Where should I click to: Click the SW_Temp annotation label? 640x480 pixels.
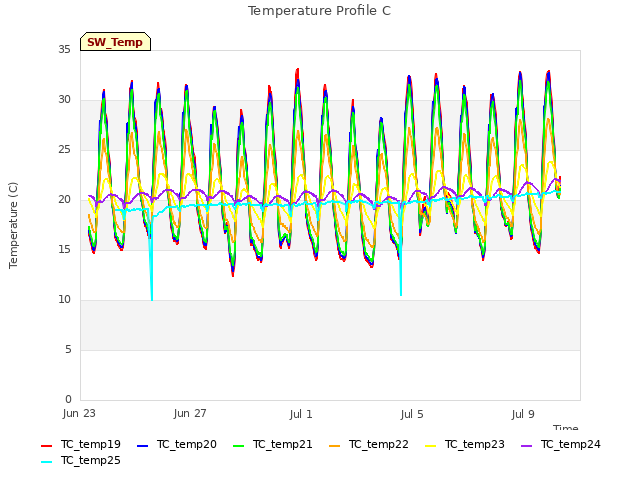pos(116,42)
